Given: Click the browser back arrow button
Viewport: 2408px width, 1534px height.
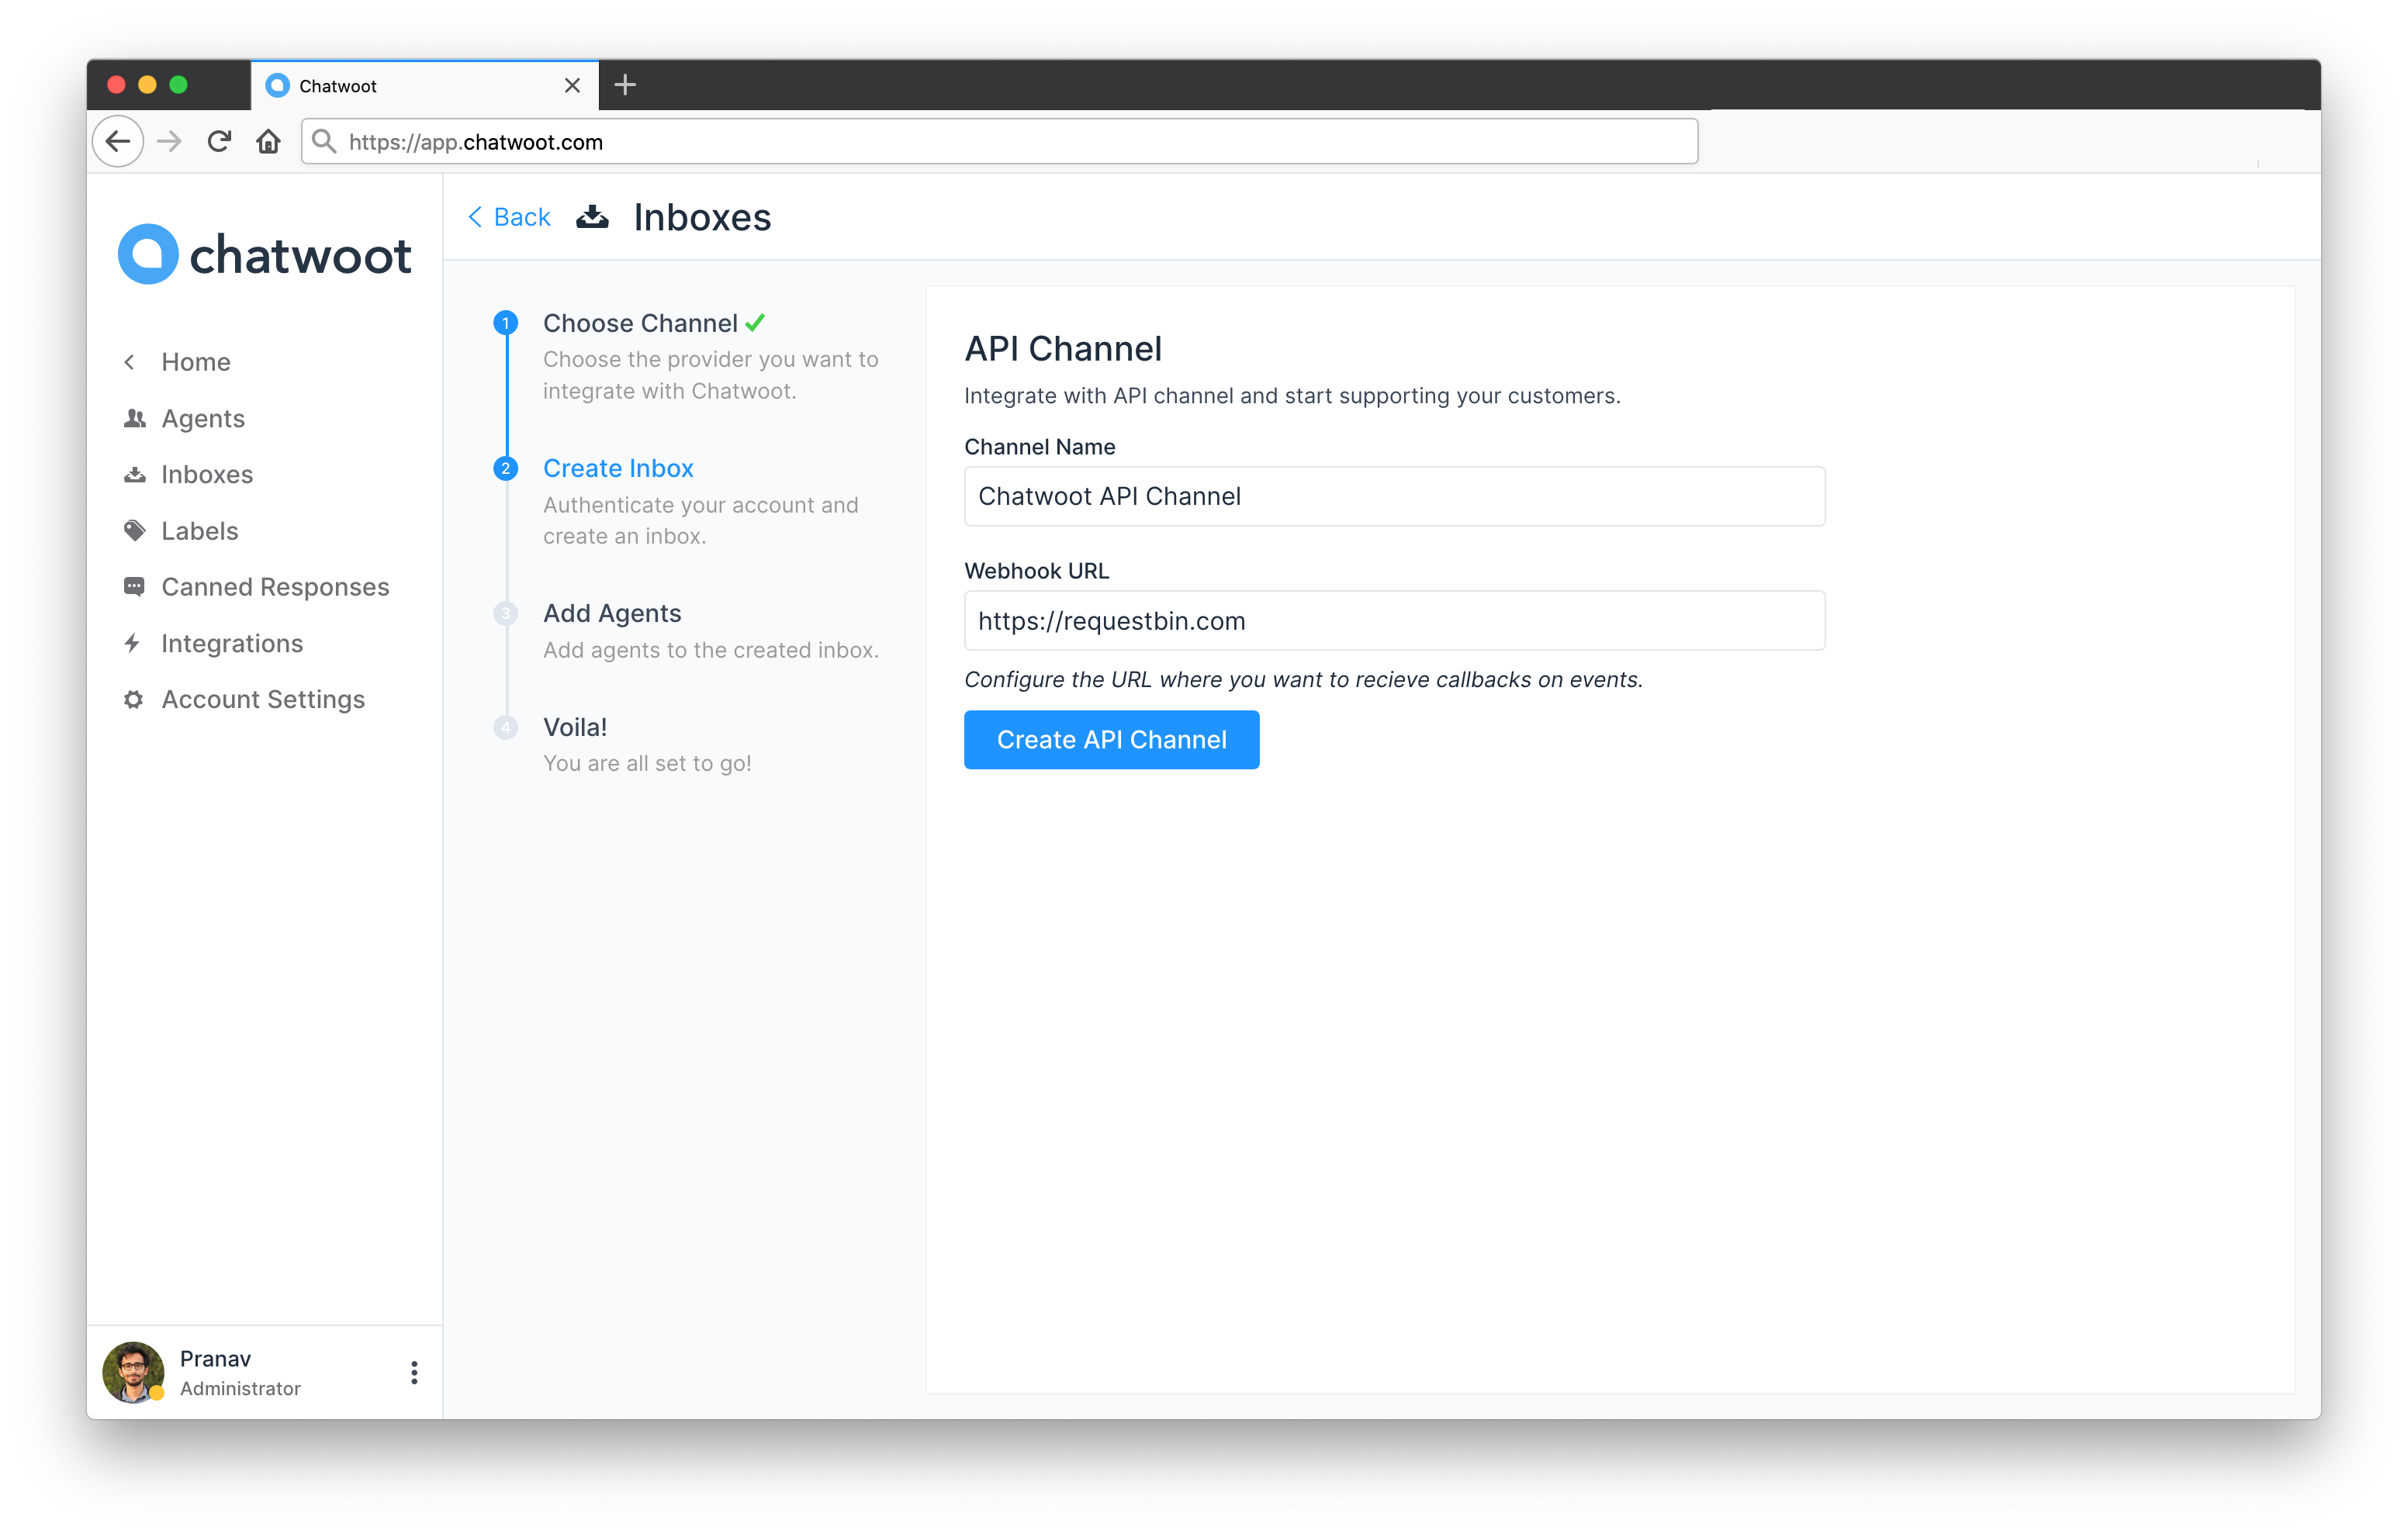Looking at the screenshot, I should [118, 142].
